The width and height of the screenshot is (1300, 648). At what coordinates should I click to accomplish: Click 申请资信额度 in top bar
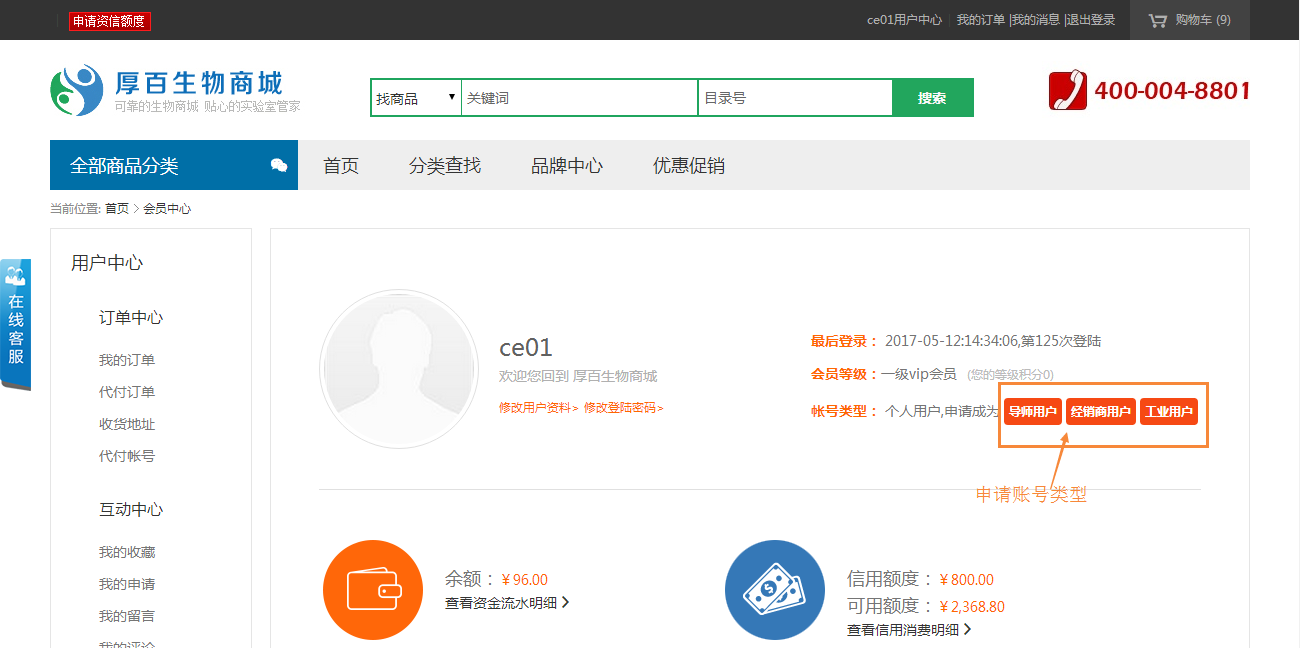click(109, 21)
